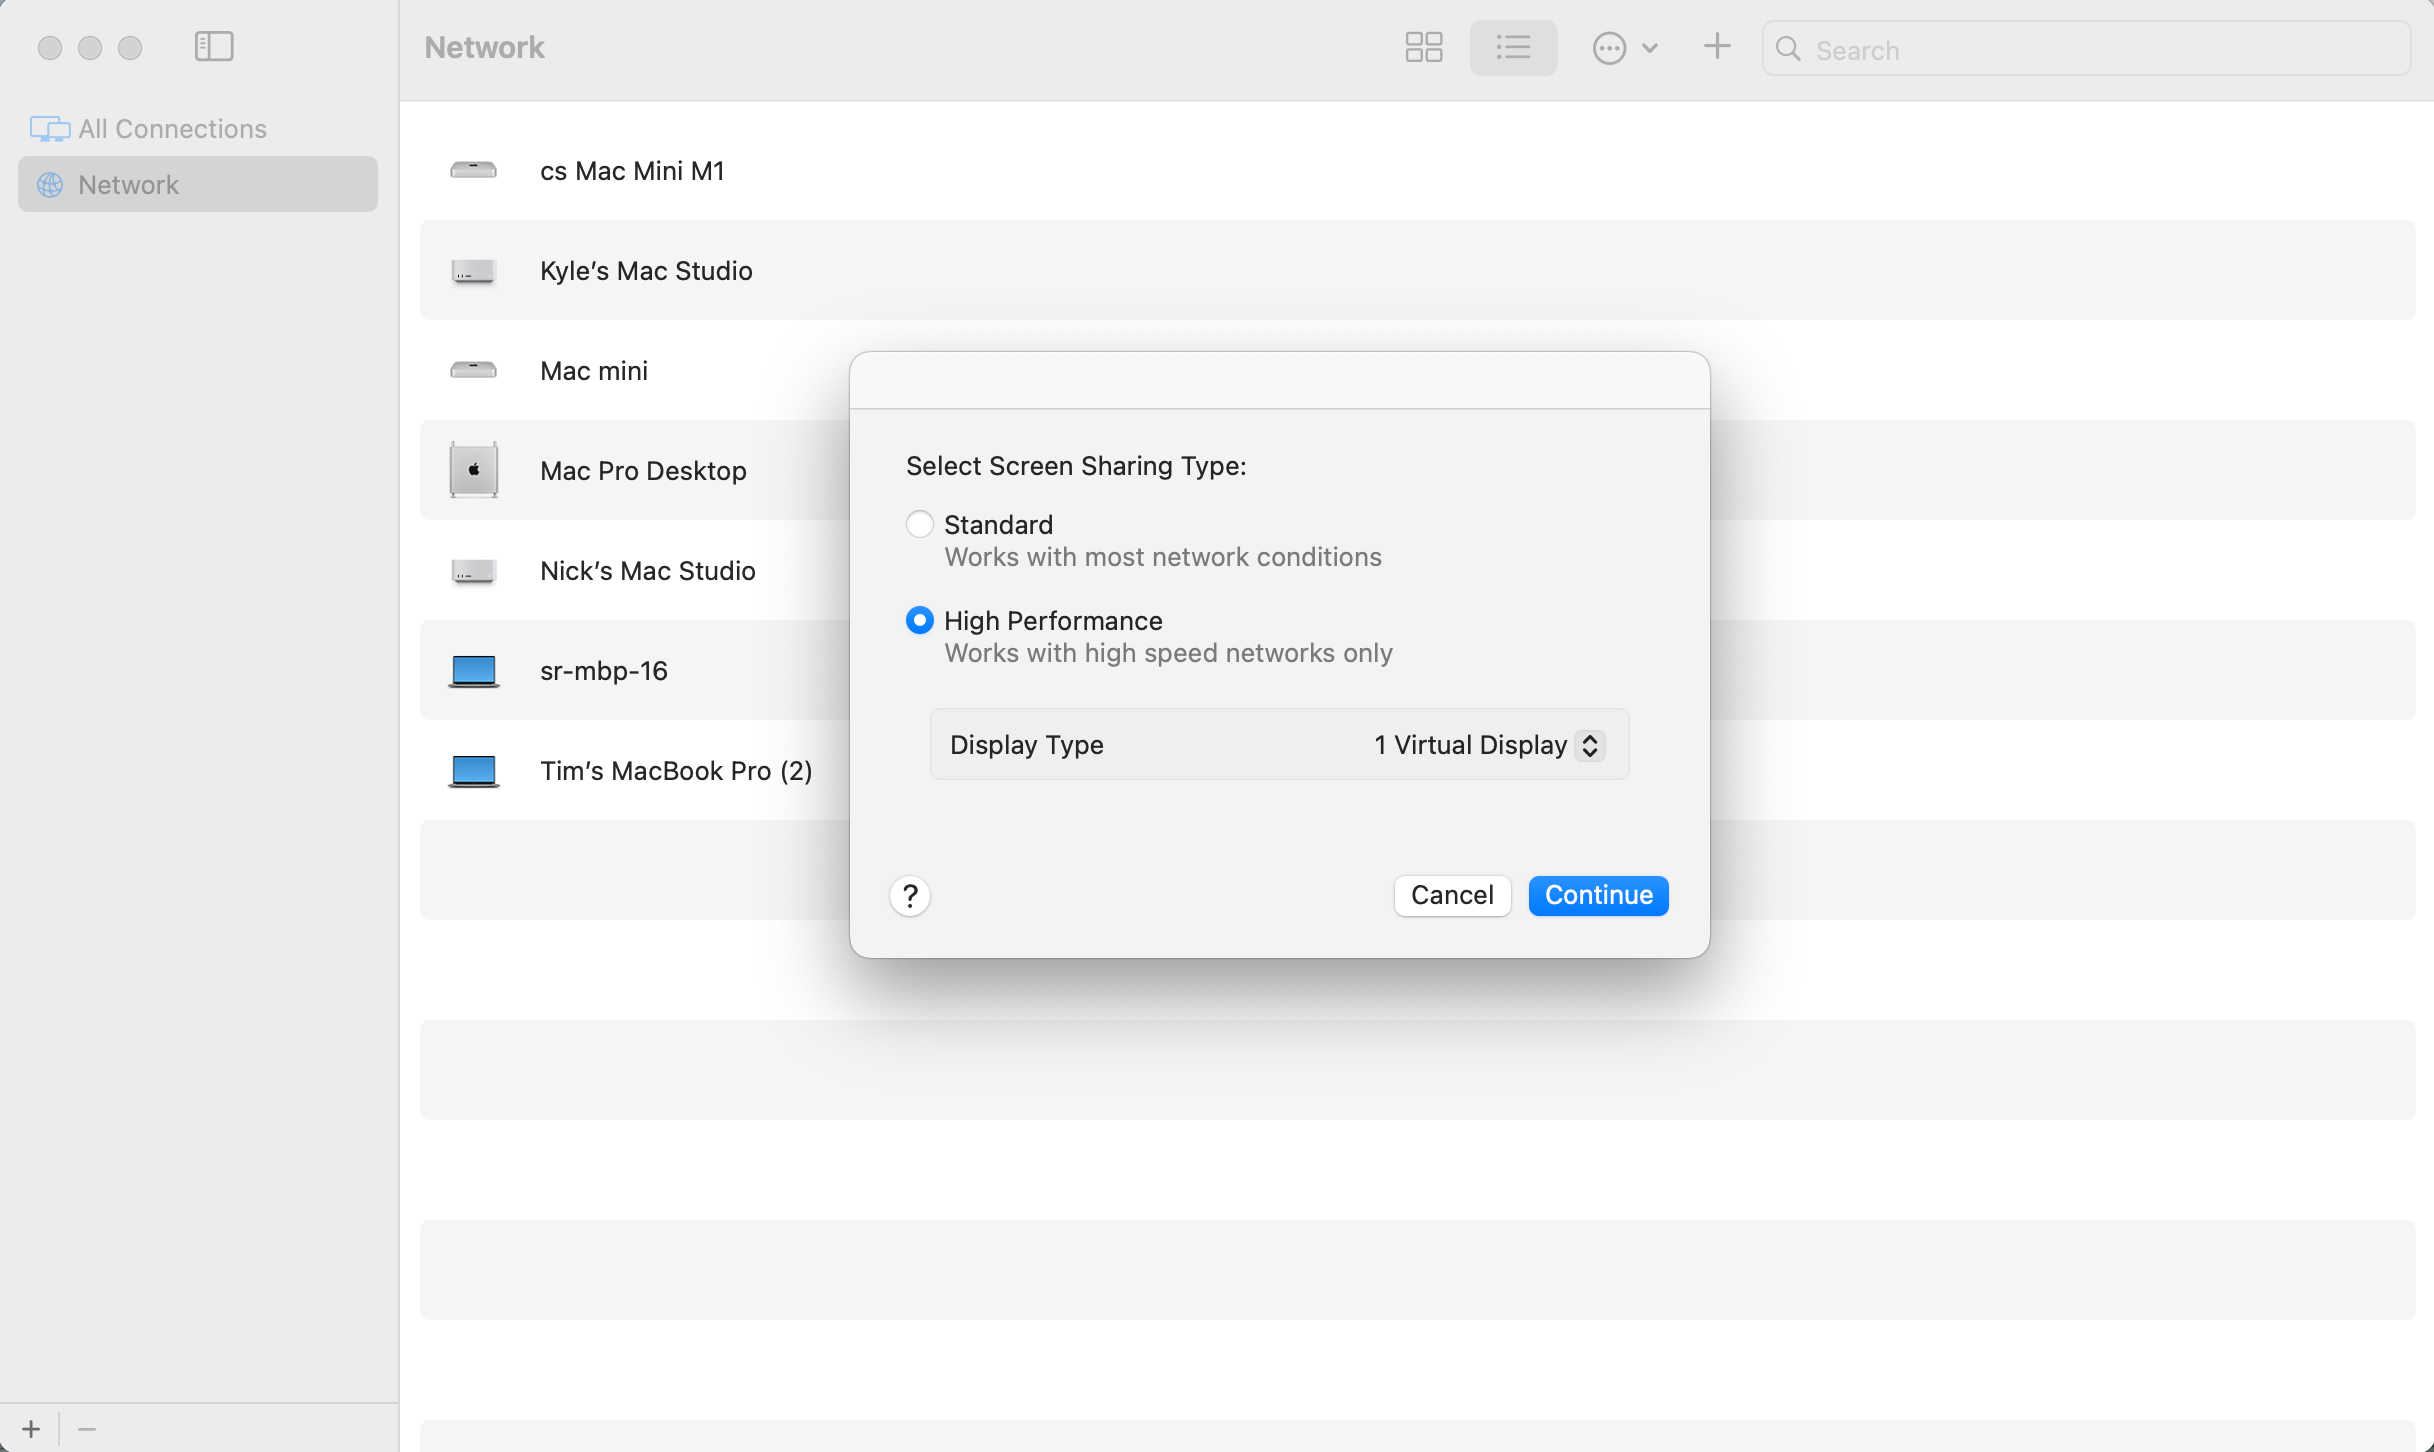
Task: Select Kyle's Mac Studio row
Action: click(x=1418, y=270)
